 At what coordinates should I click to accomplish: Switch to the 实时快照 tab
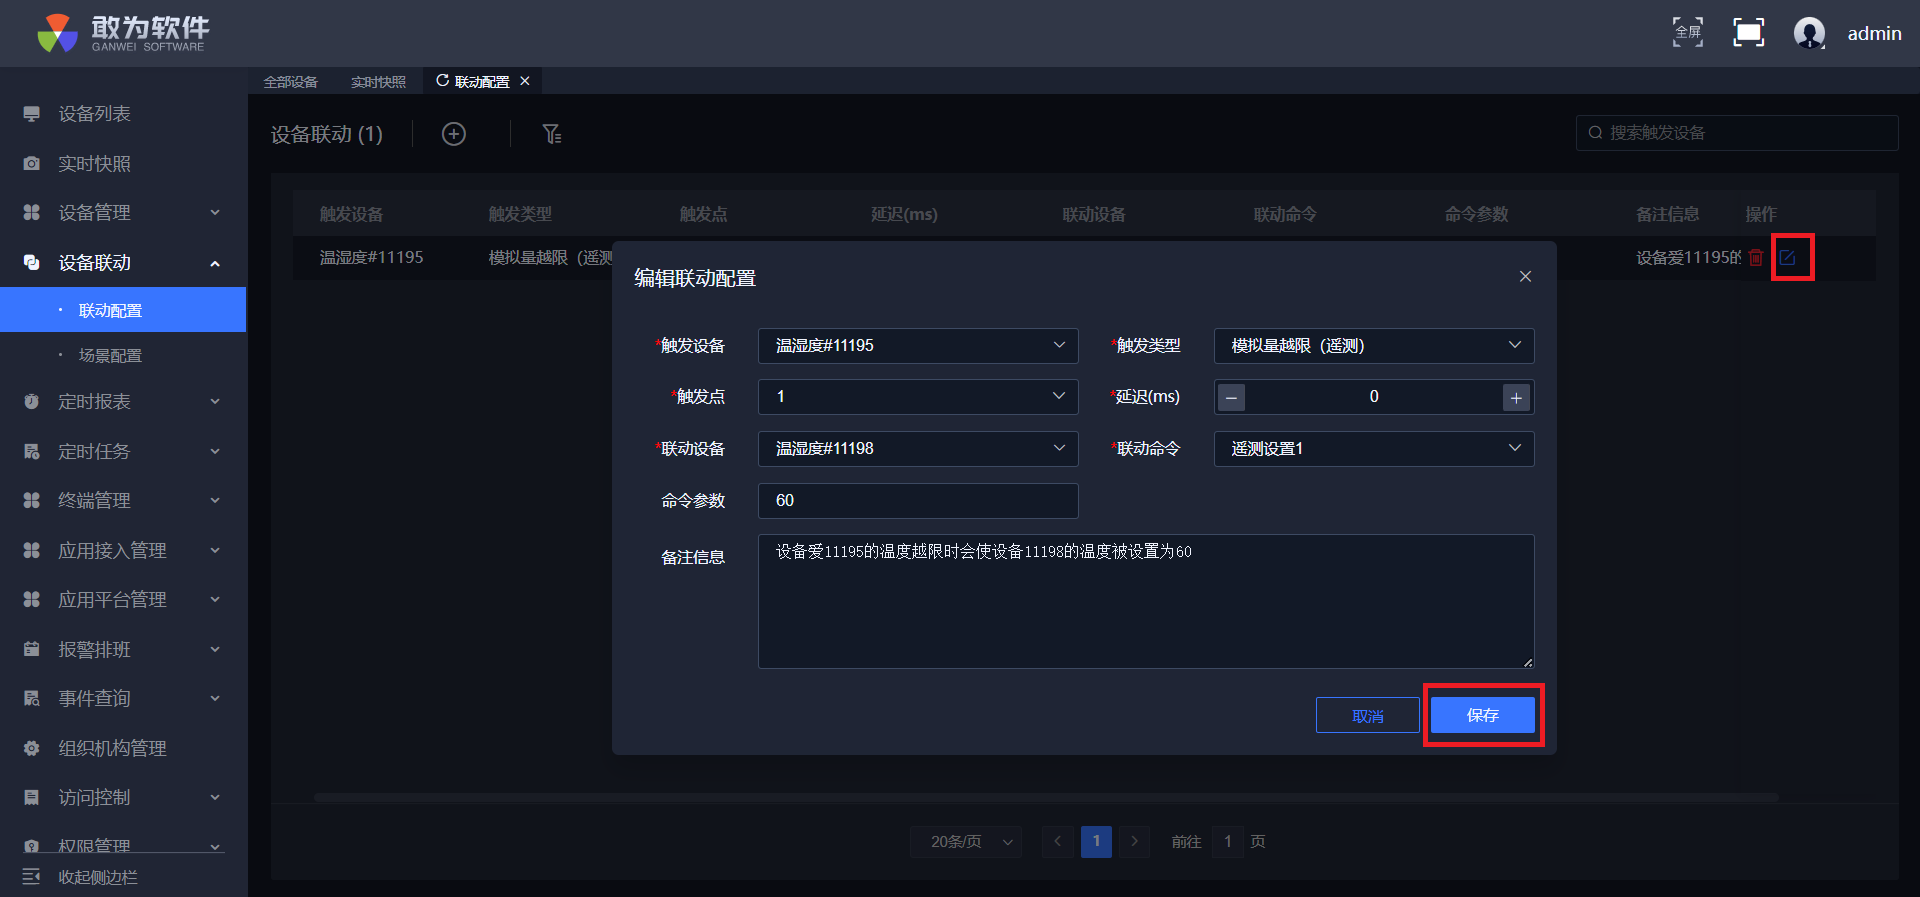[378, 82]
